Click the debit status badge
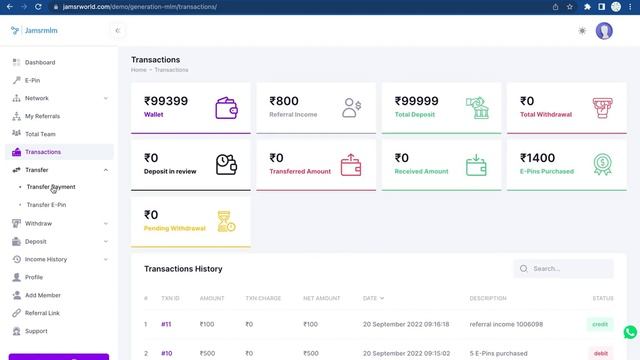Screen dimensions: 640x360 coord(601,353)
